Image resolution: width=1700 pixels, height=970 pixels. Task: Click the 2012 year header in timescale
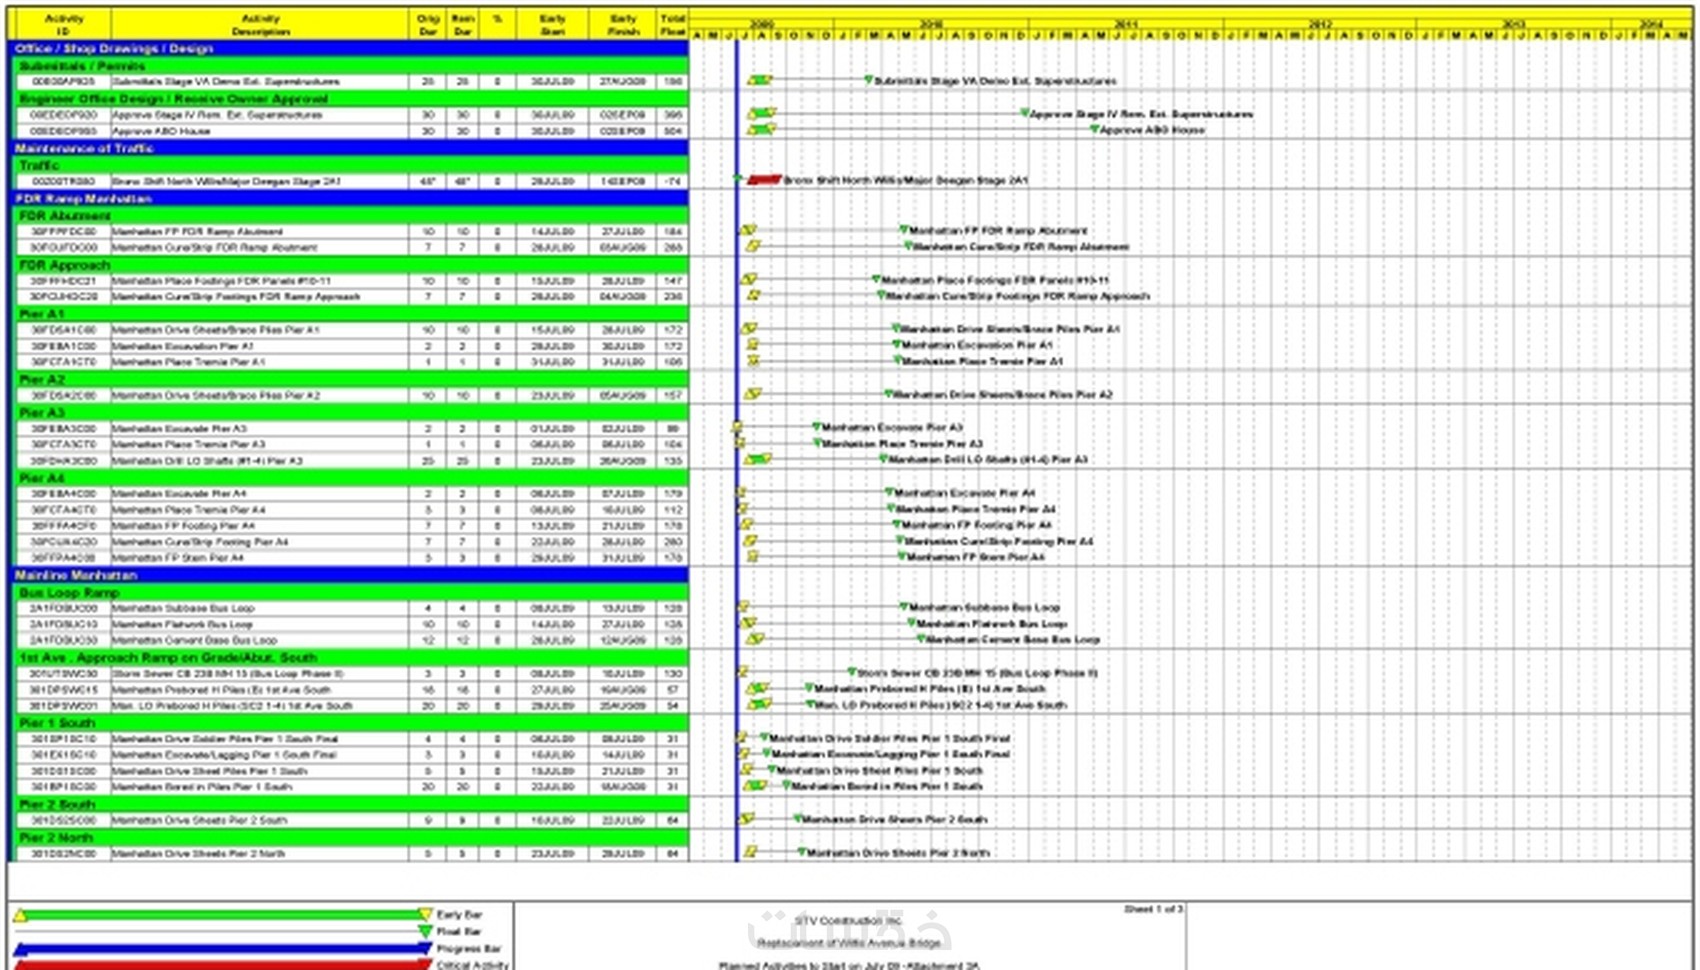pos(1319,22)
